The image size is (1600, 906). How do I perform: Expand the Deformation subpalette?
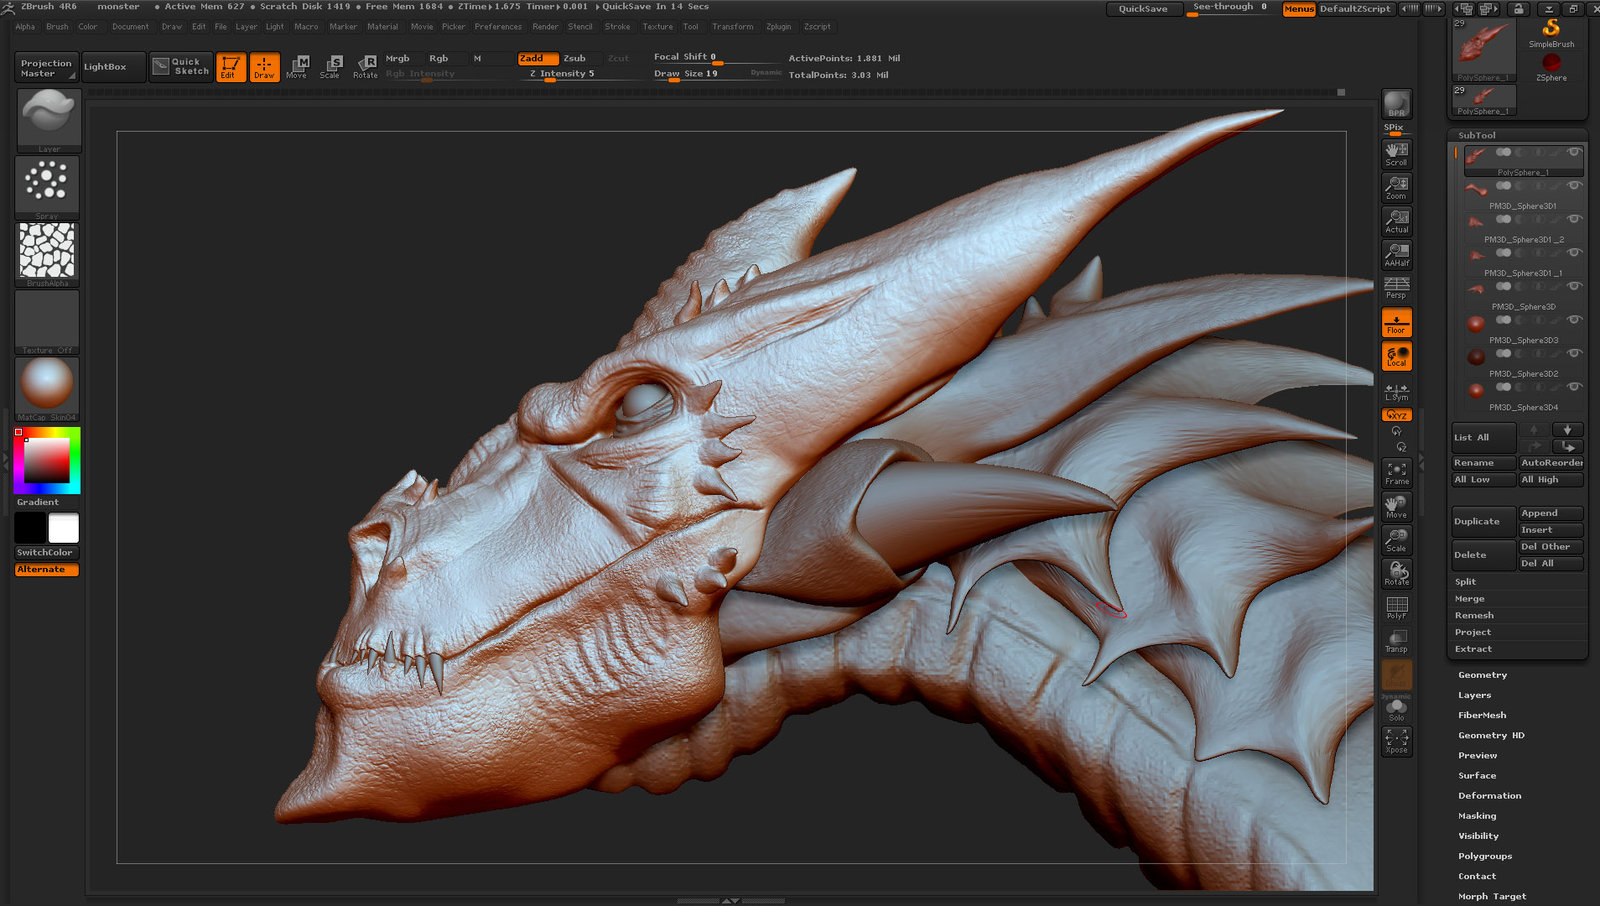[x=1489, y=796]
